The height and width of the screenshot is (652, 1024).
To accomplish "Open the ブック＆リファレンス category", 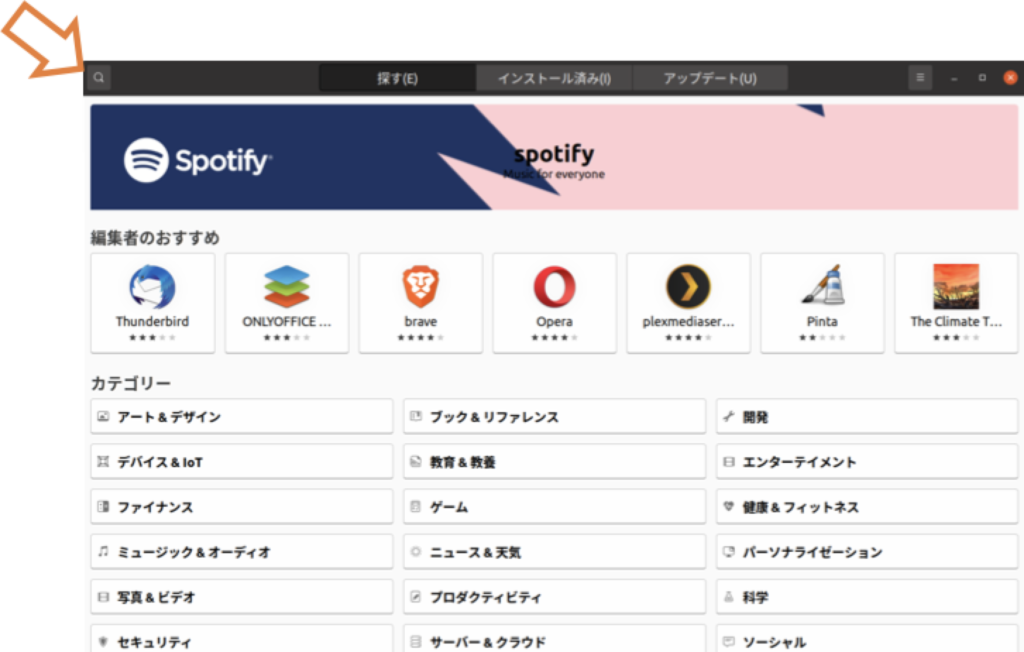I will [x=554, y=416].
